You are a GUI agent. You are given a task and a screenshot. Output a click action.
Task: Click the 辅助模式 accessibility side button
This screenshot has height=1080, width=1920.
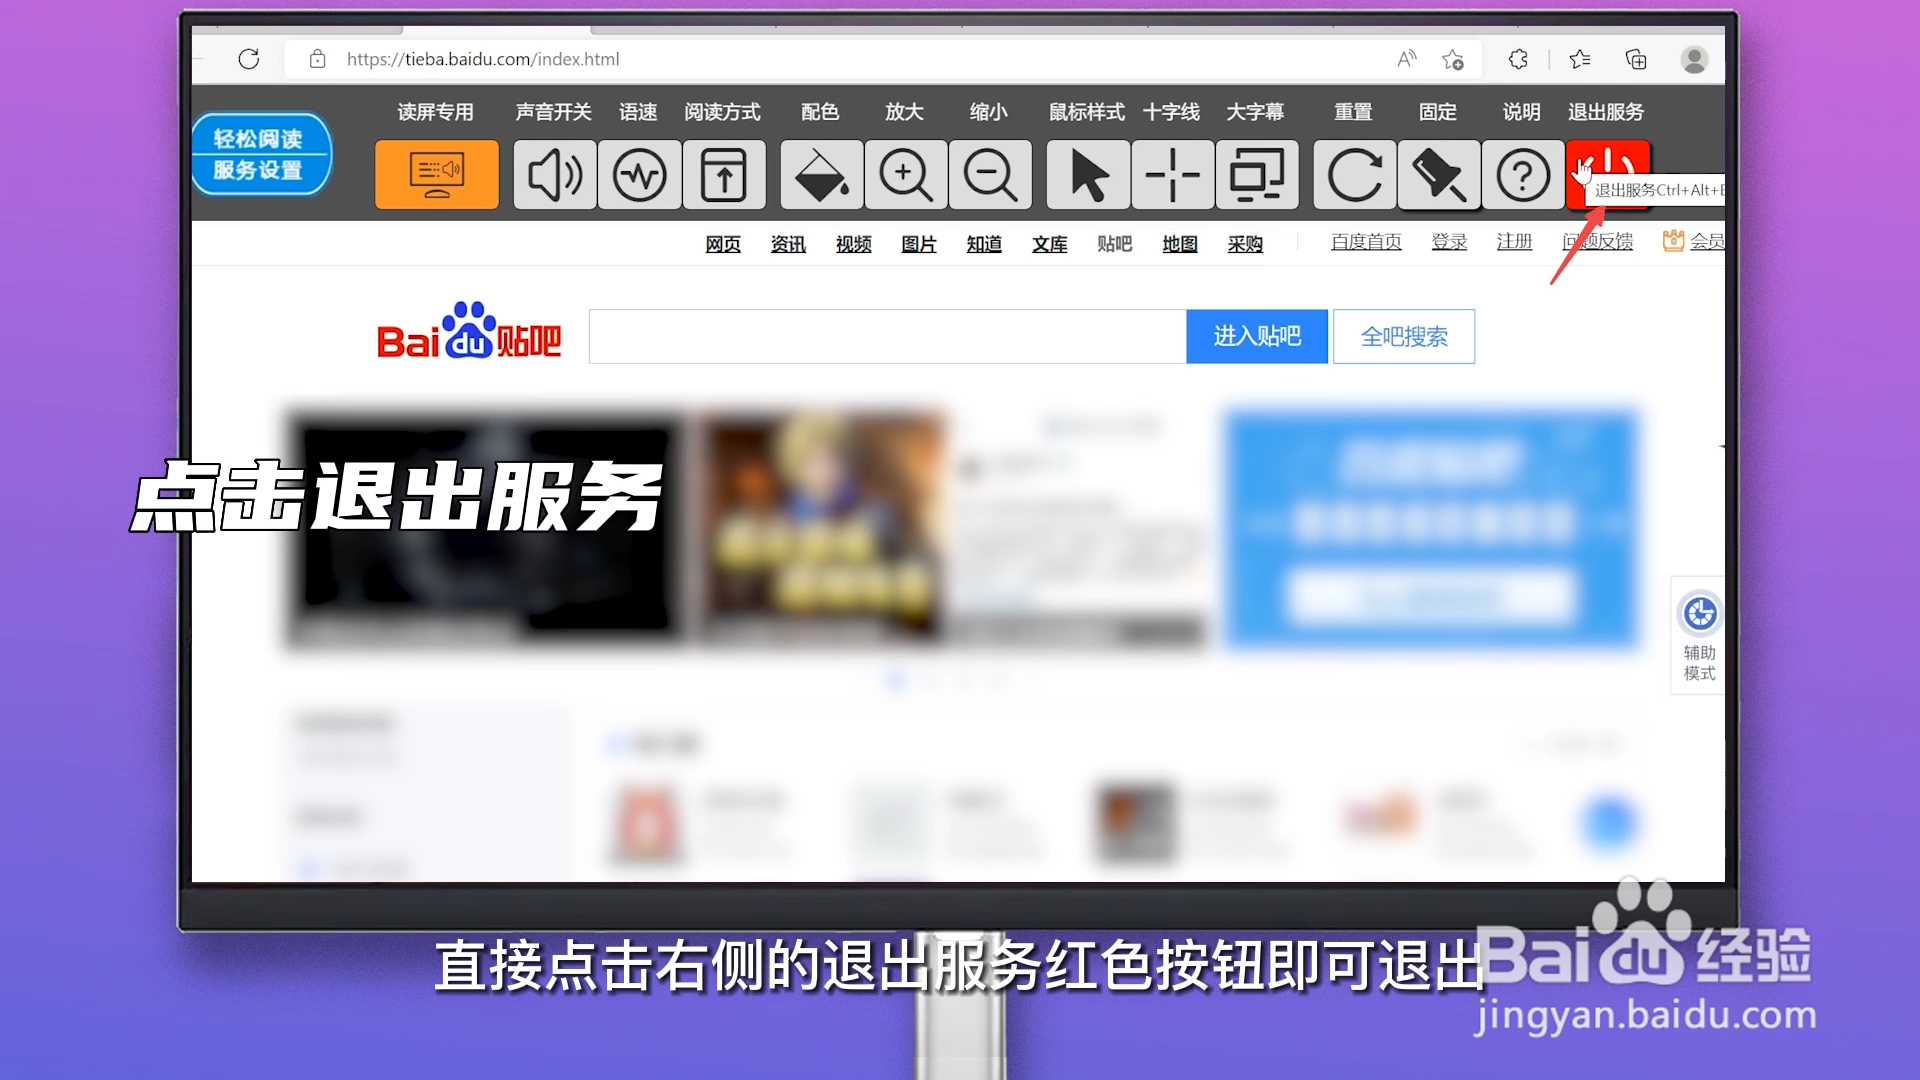coord(1699,636)
